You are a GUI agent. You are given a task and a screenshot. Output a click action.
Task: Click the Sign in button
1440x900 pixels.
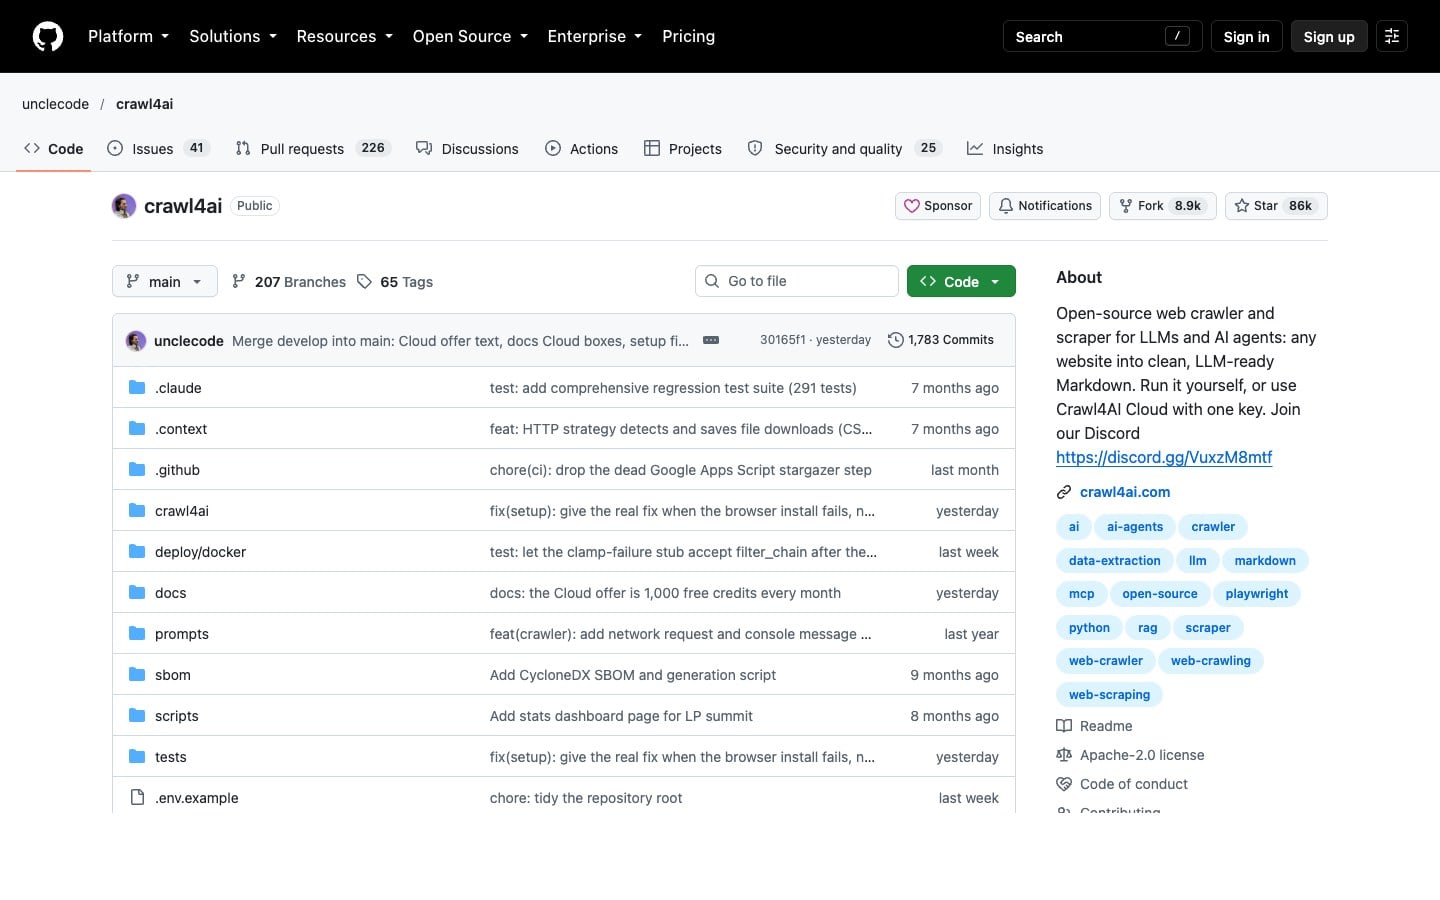click(x=1246, y=36)
